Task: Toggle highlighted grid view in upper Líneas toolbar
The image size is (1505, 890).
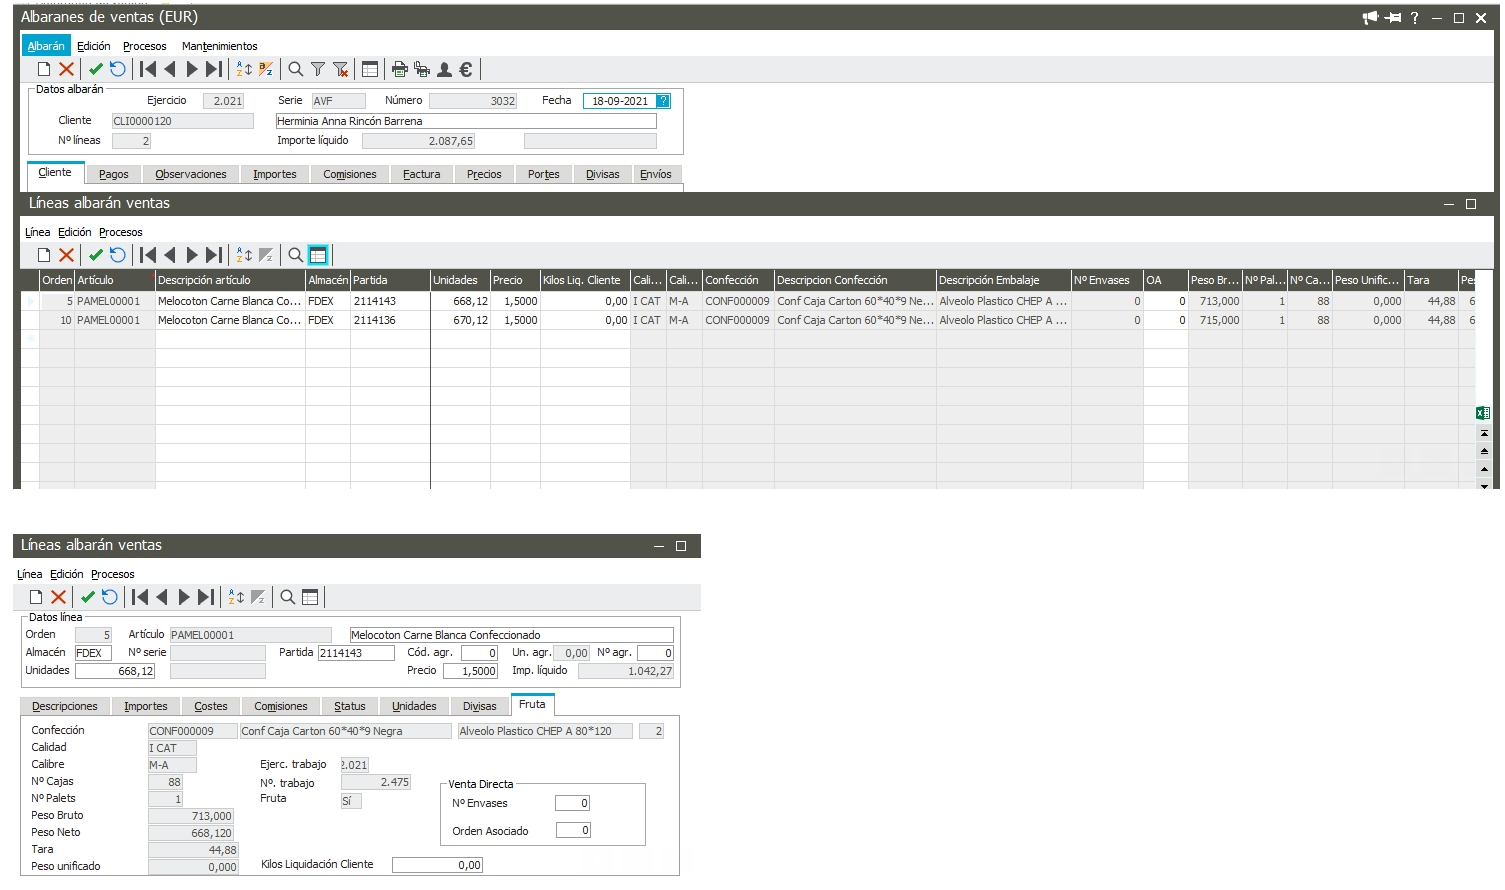Action: (x=318, y=255)
